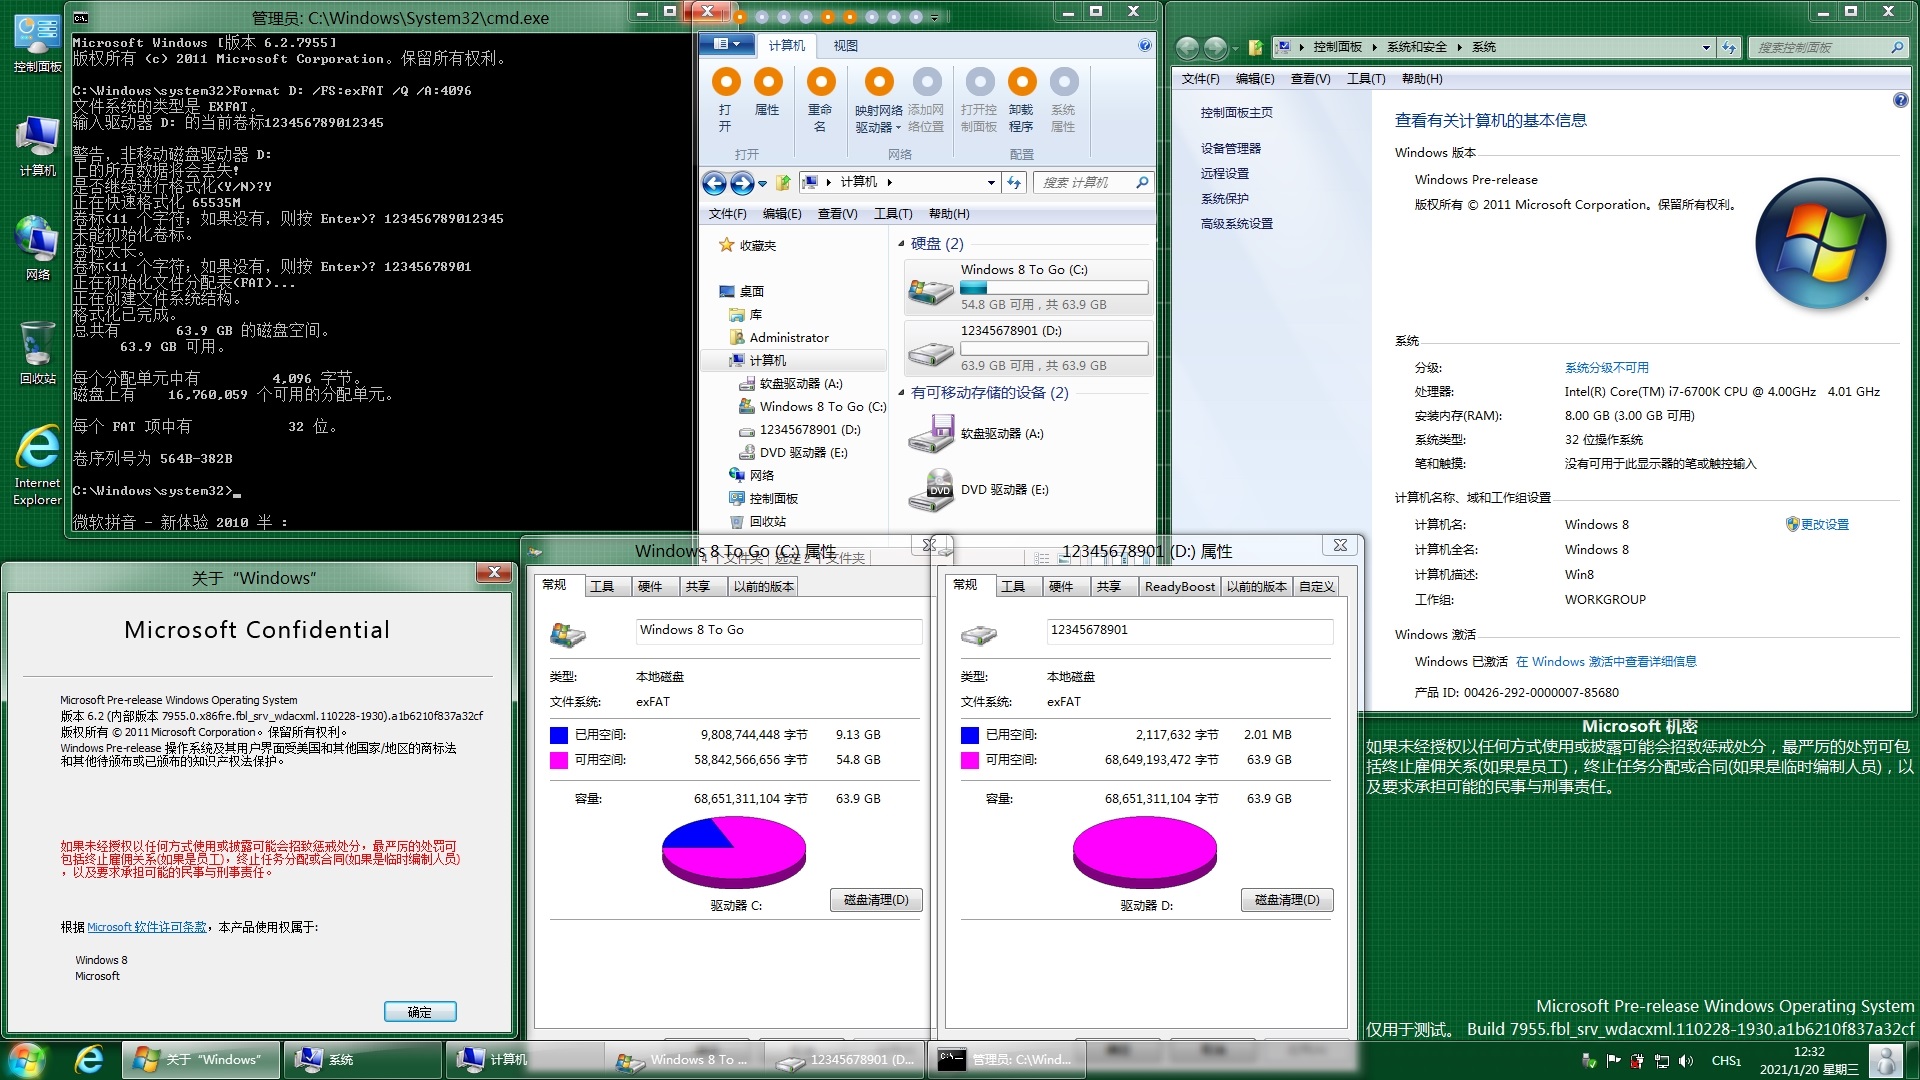
Task: Select the Windows 8 To Go (C:) drive icon
Action: (930, 291)
